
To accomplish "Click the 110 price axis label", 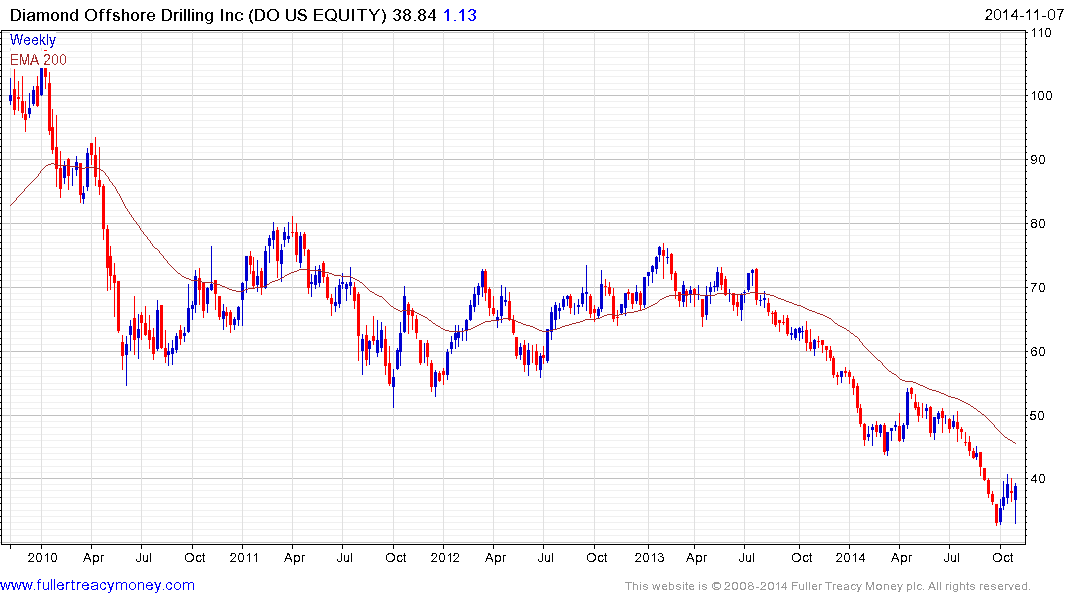I will 1041,33.
